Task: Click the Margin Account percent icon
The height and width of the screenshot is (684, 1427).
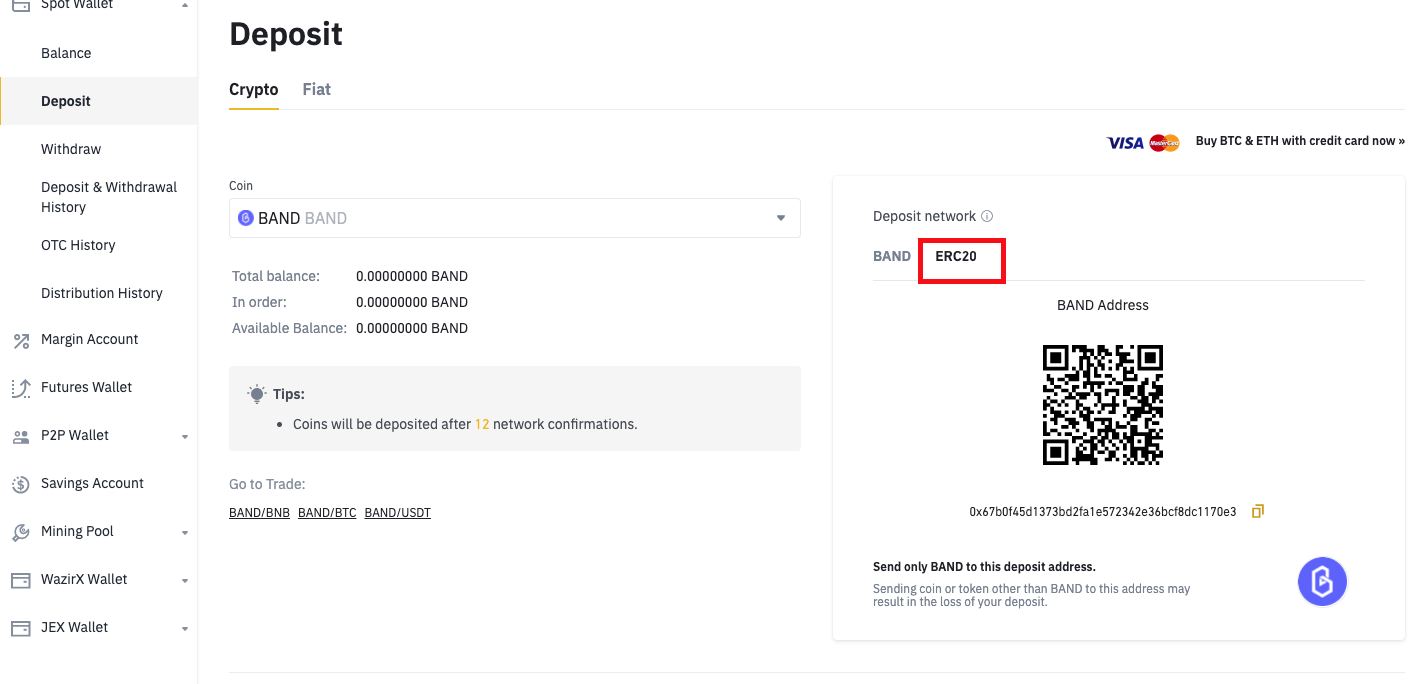Action: (x=20, y=340)
